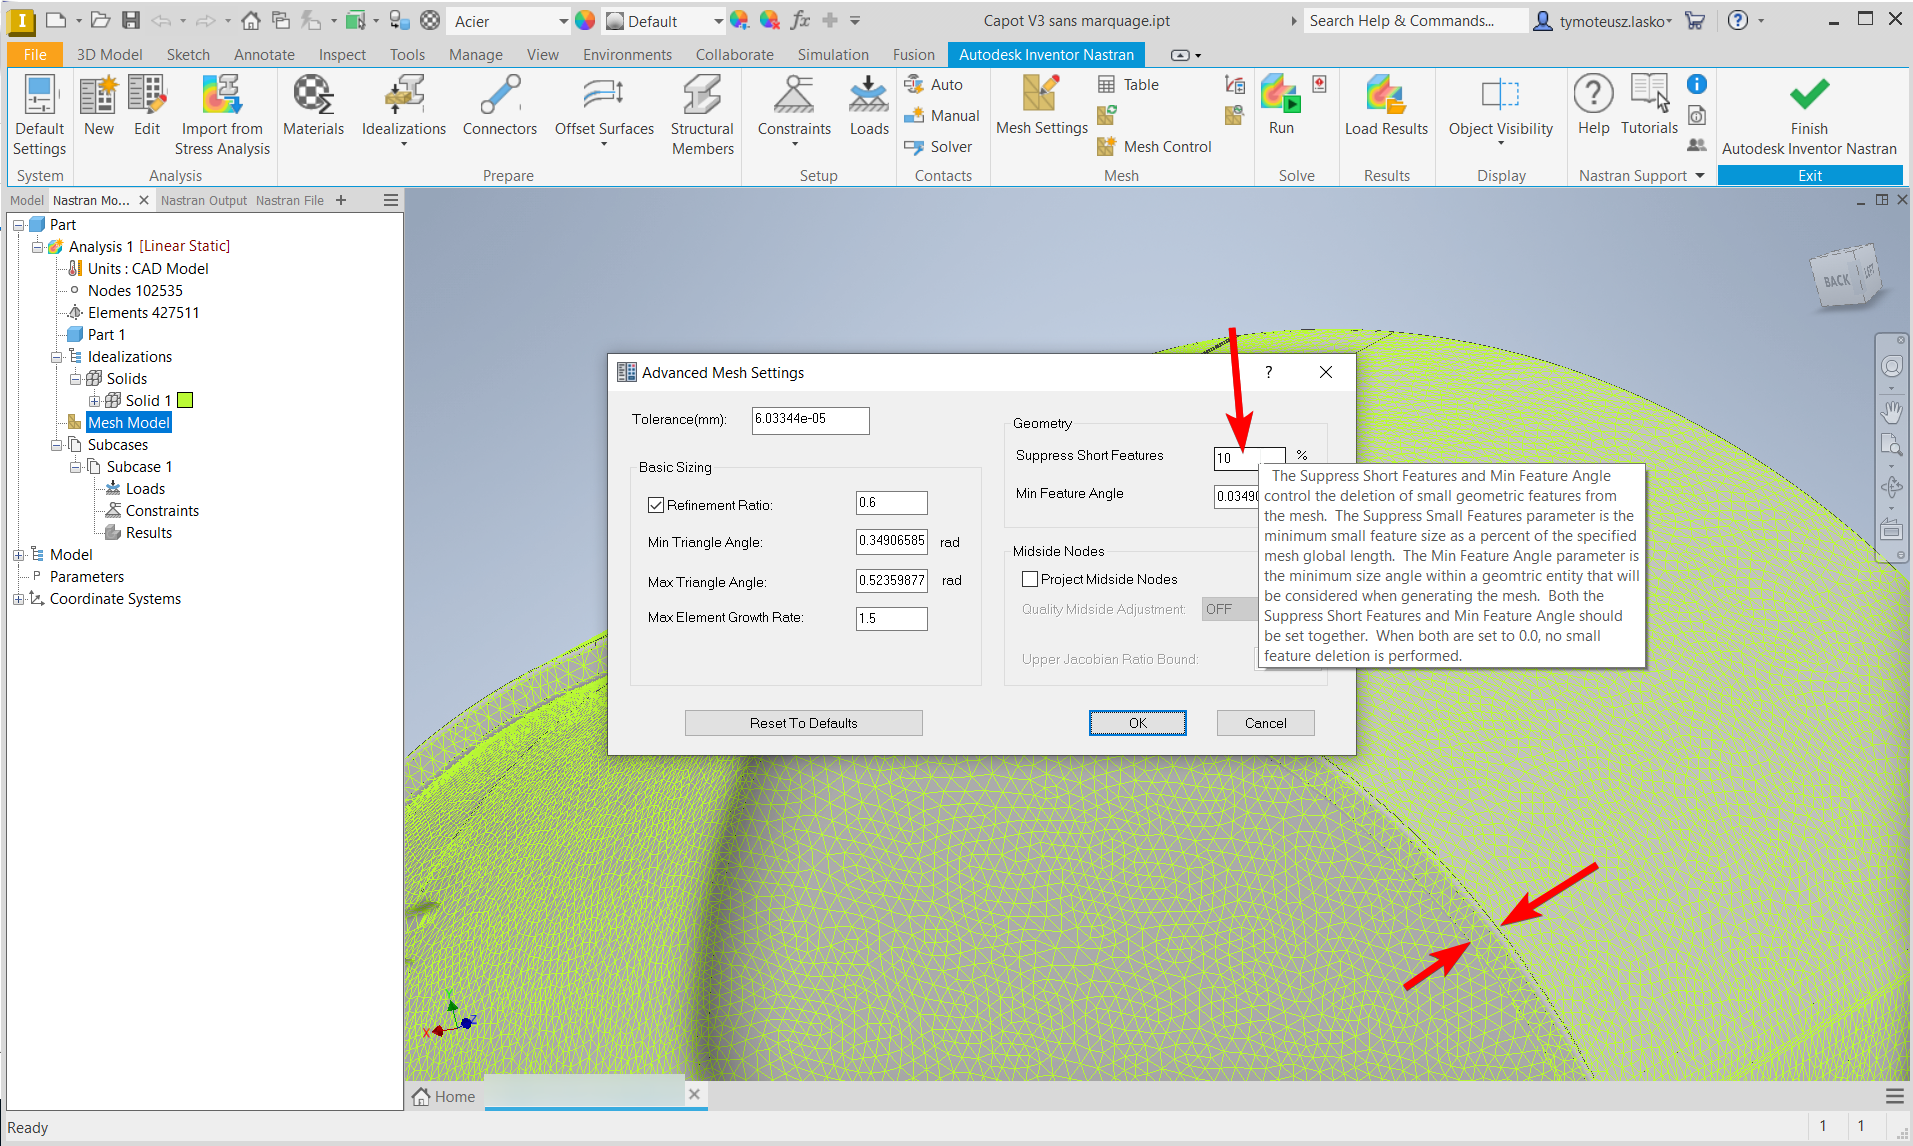
Task: Activate the Pan hand tool in navigation bar
Action: click(1891, 412)
